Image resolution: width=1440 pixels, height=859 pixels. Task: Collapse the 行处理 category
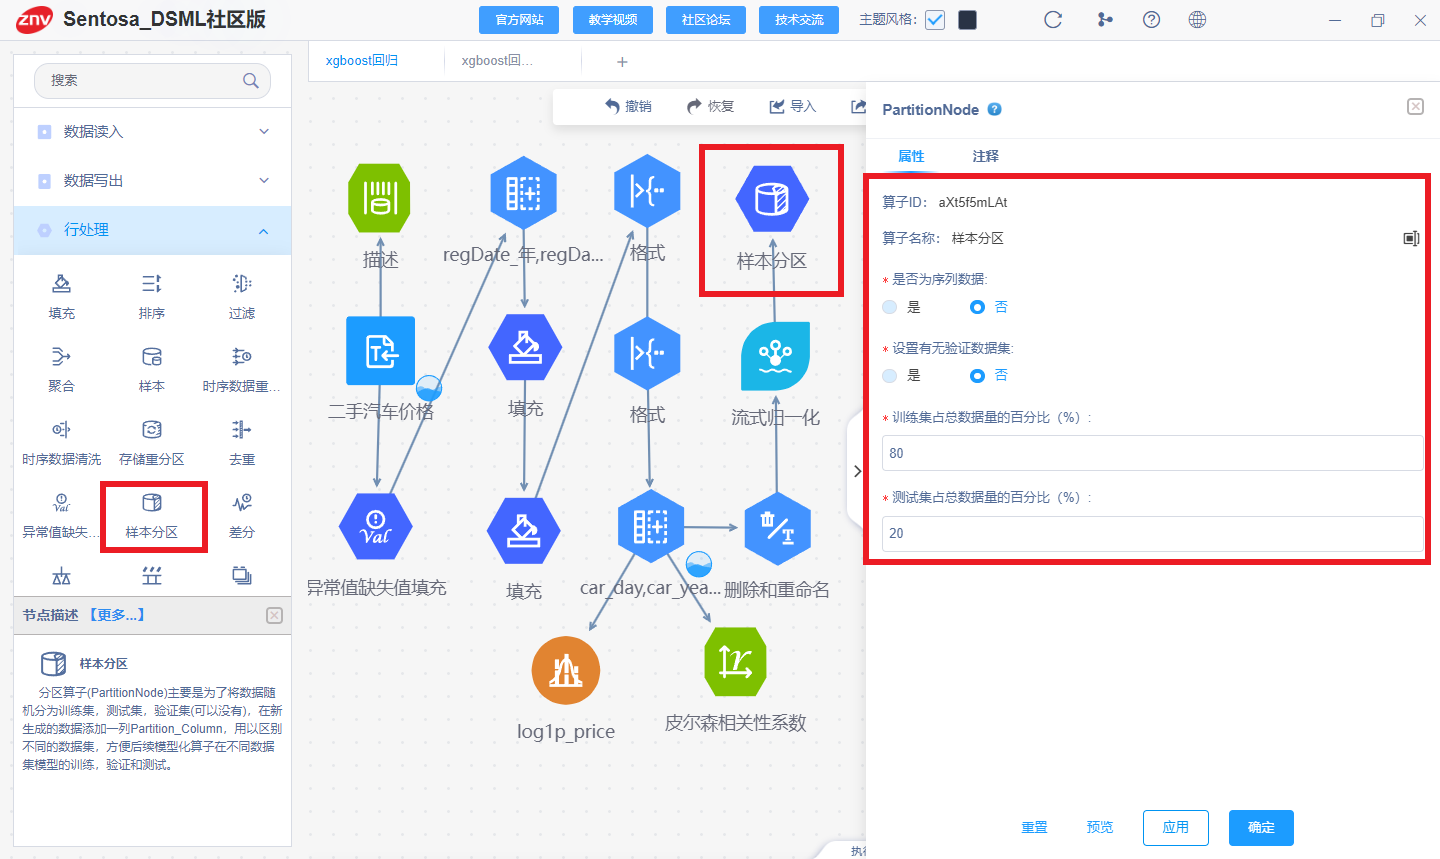click(x=152, y=230)
